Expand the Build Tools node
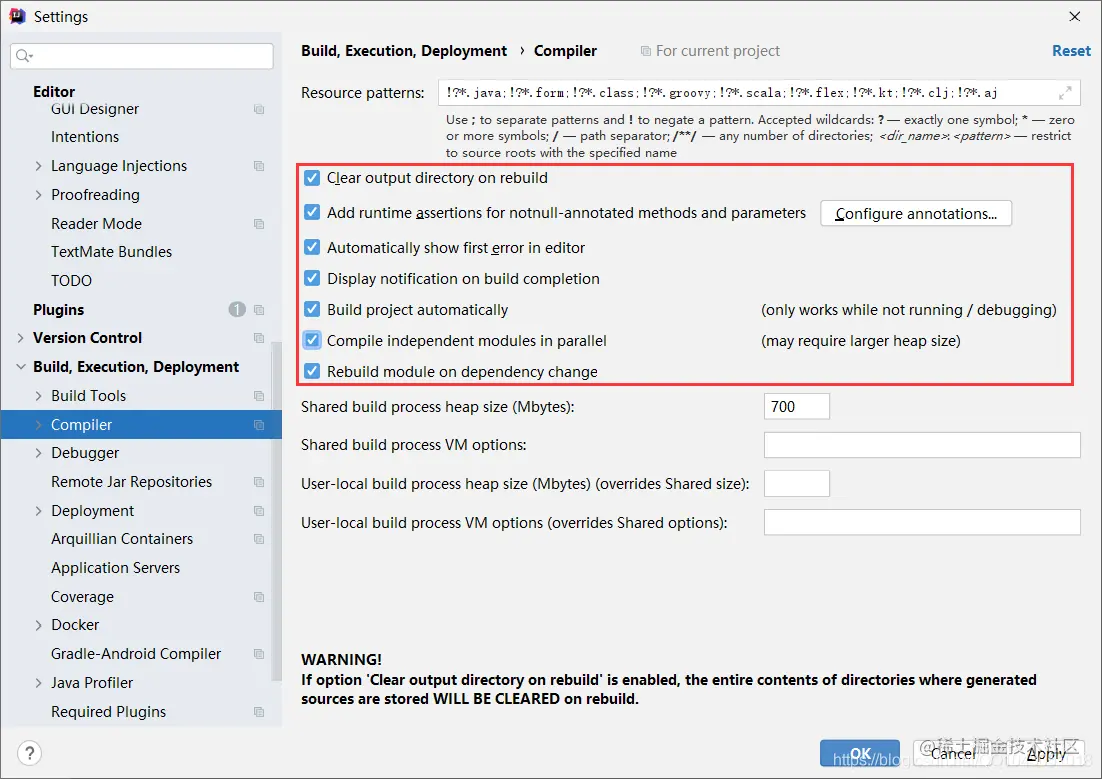The height and width of the screenshot is (779, 1102). [x=38, y=396]
